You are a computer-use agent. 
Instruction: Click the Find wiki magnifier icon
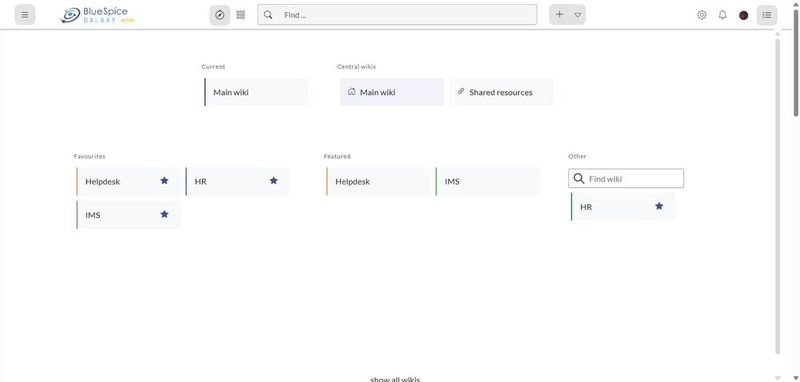[579, 179]
